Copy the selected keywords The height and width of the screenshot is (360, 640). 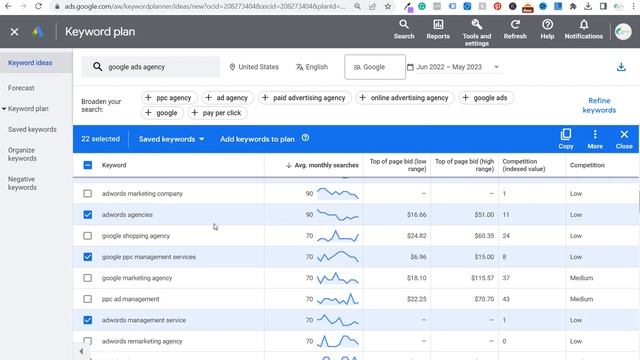566,139
